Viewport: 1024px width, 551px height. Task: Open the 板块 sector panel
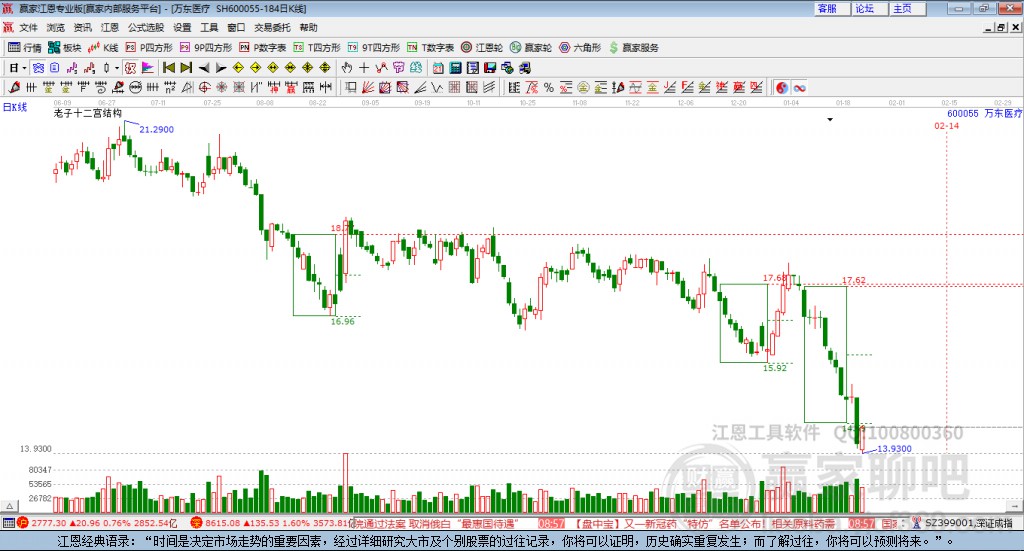pos(64,48)
